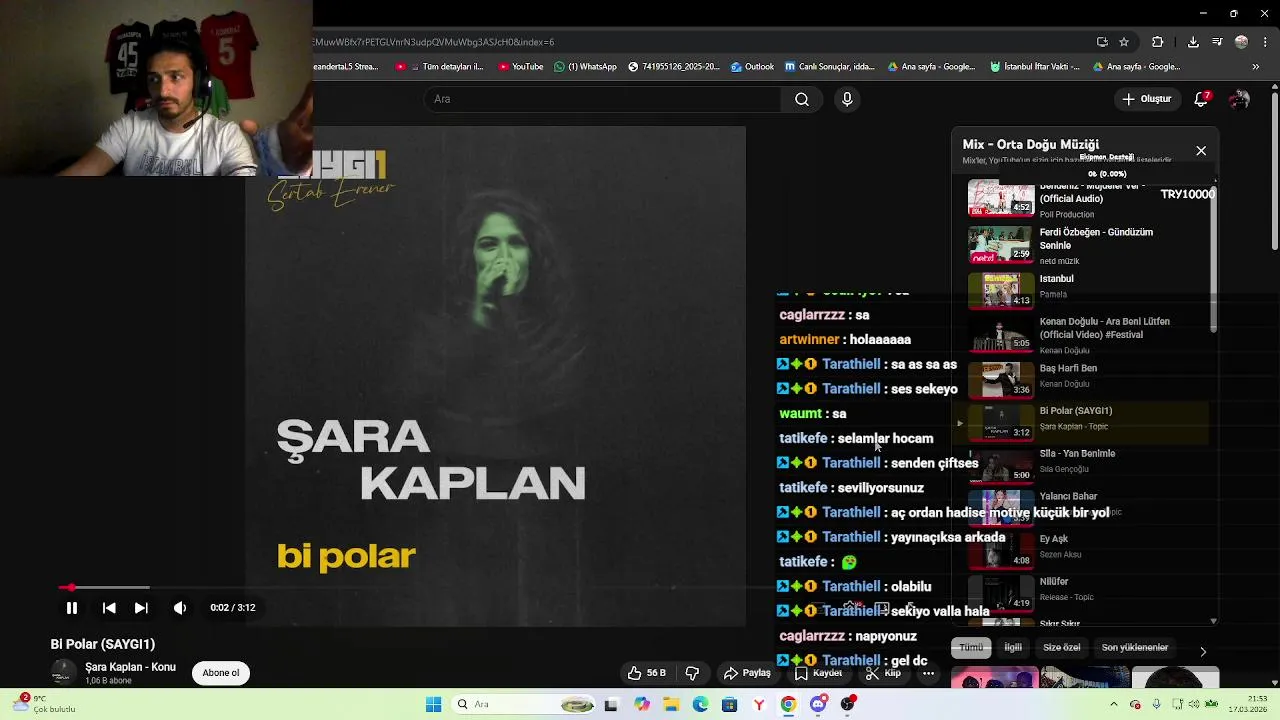Go to the previous video in playlist
This screenshot has width=1280, height=720.
[109, 607]
